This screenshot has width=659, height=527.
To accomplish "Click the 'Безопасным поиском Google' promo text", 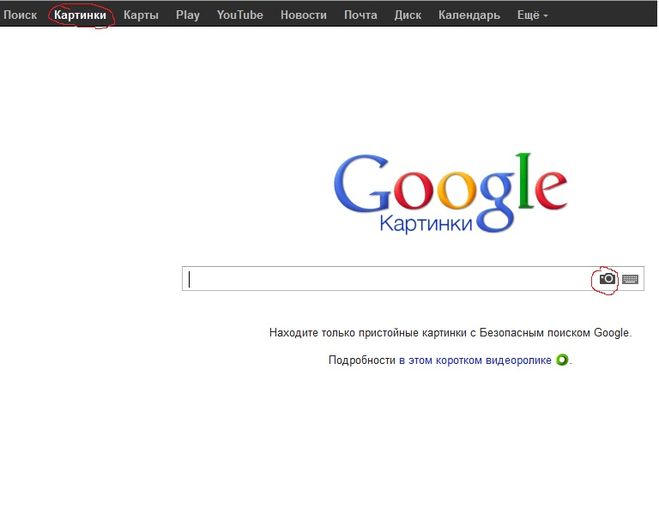I will [558, 332].
